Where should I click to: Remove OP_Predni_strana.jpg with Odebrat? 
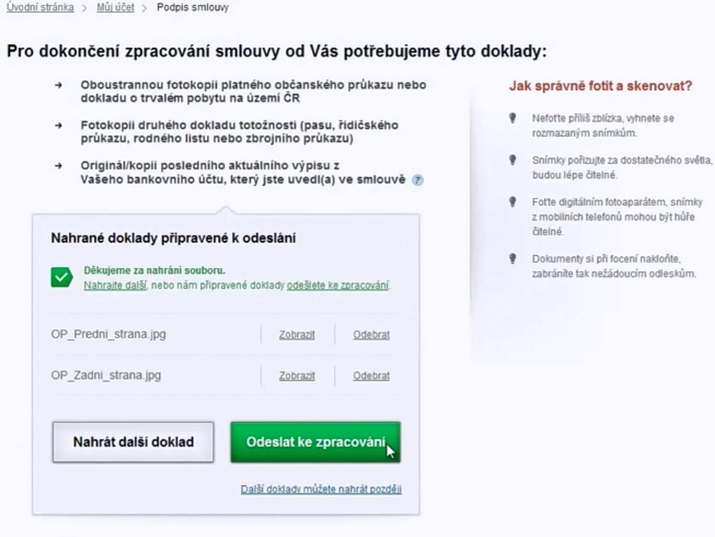coord(371,335)
